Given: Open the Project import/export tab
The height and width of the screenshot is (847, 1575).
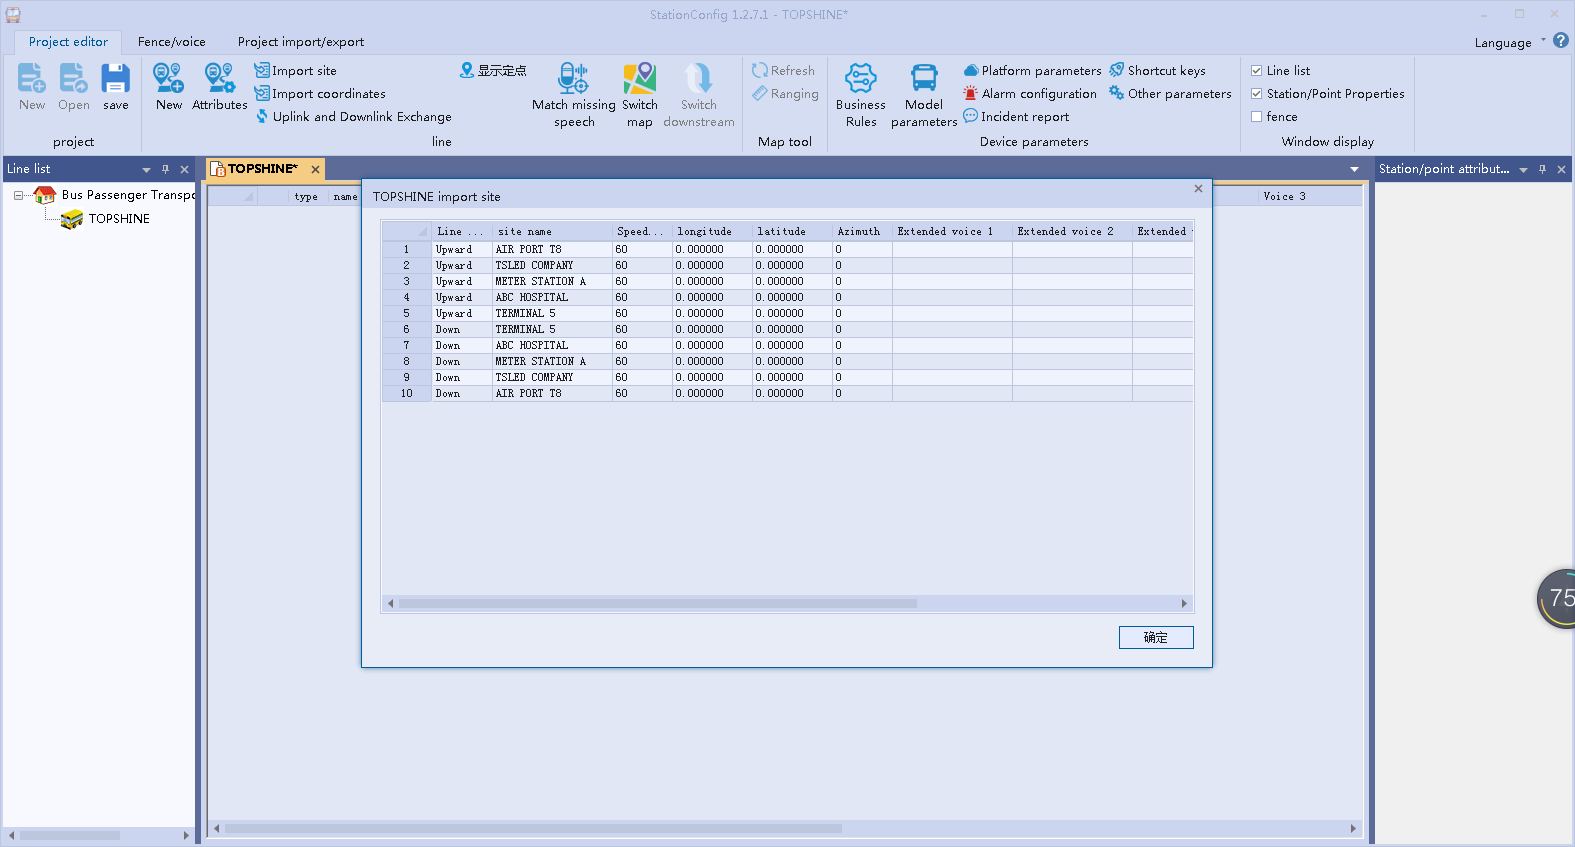Looking at the screenshot, I should pos(300,42).
